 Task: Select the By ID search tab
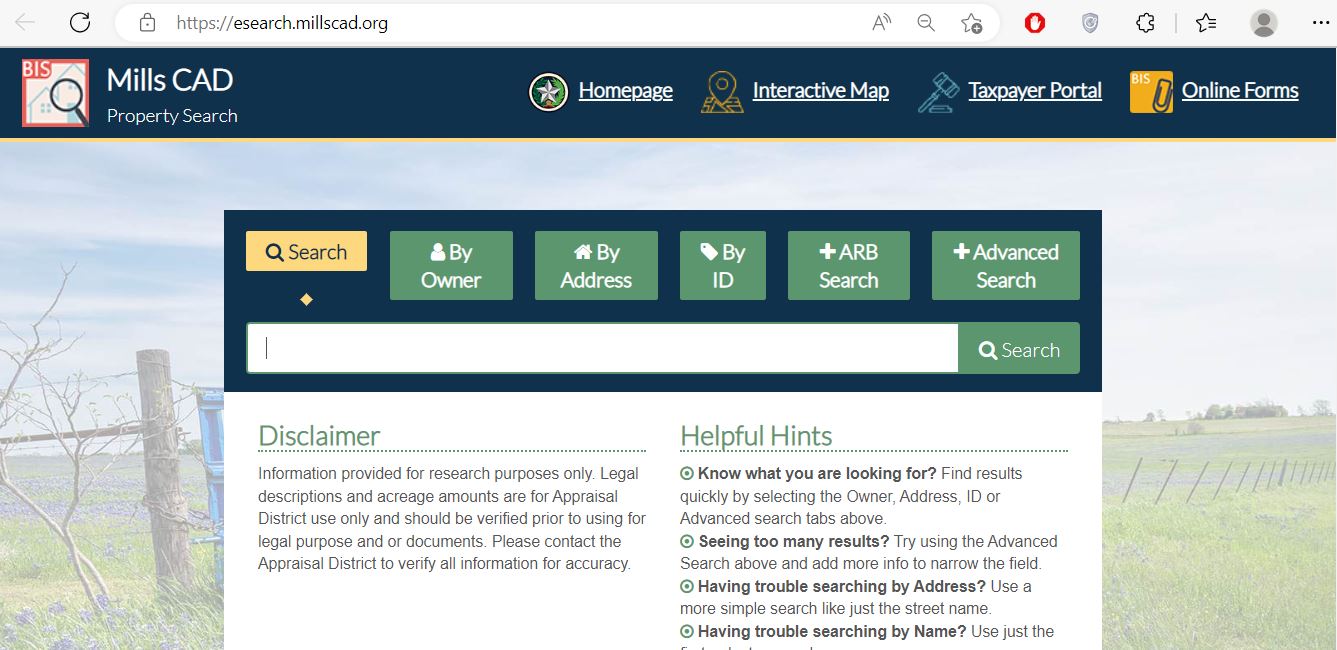pyautogui.click(x=723, y=266)
